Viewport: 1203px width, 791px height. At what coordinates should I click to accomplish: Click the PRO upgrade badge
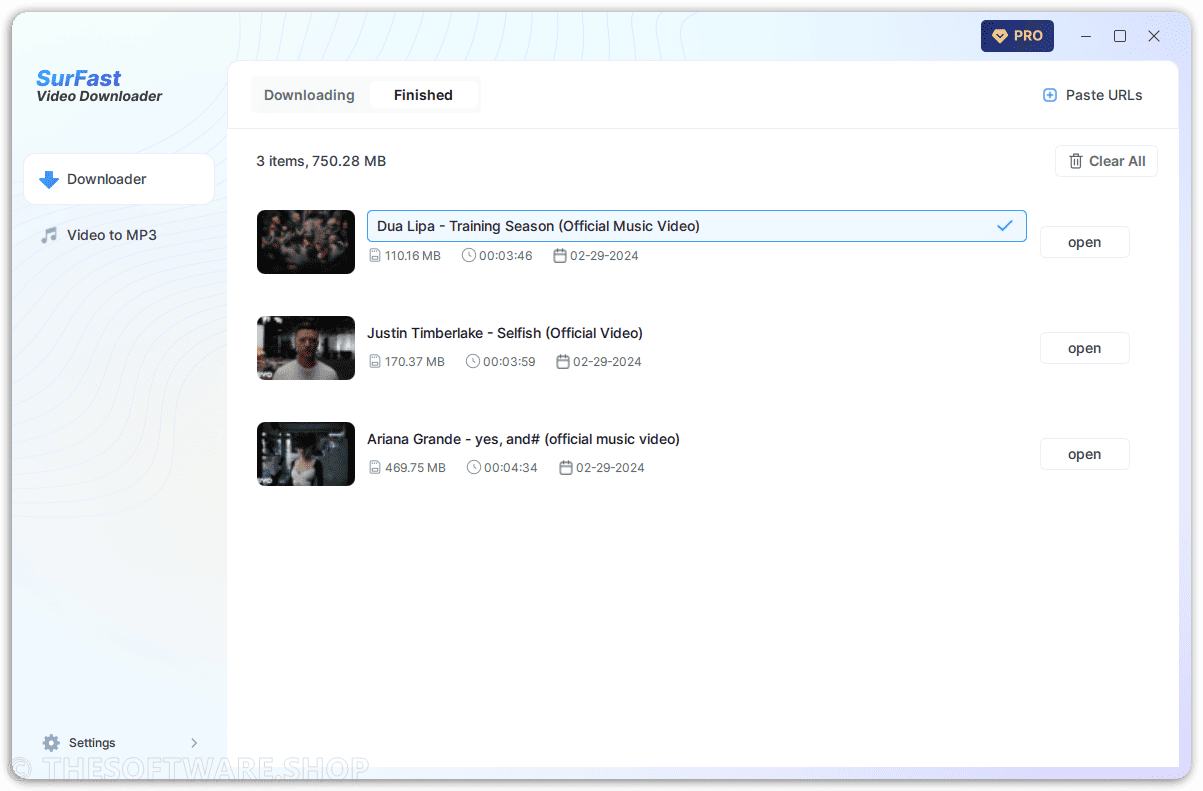1017,36
